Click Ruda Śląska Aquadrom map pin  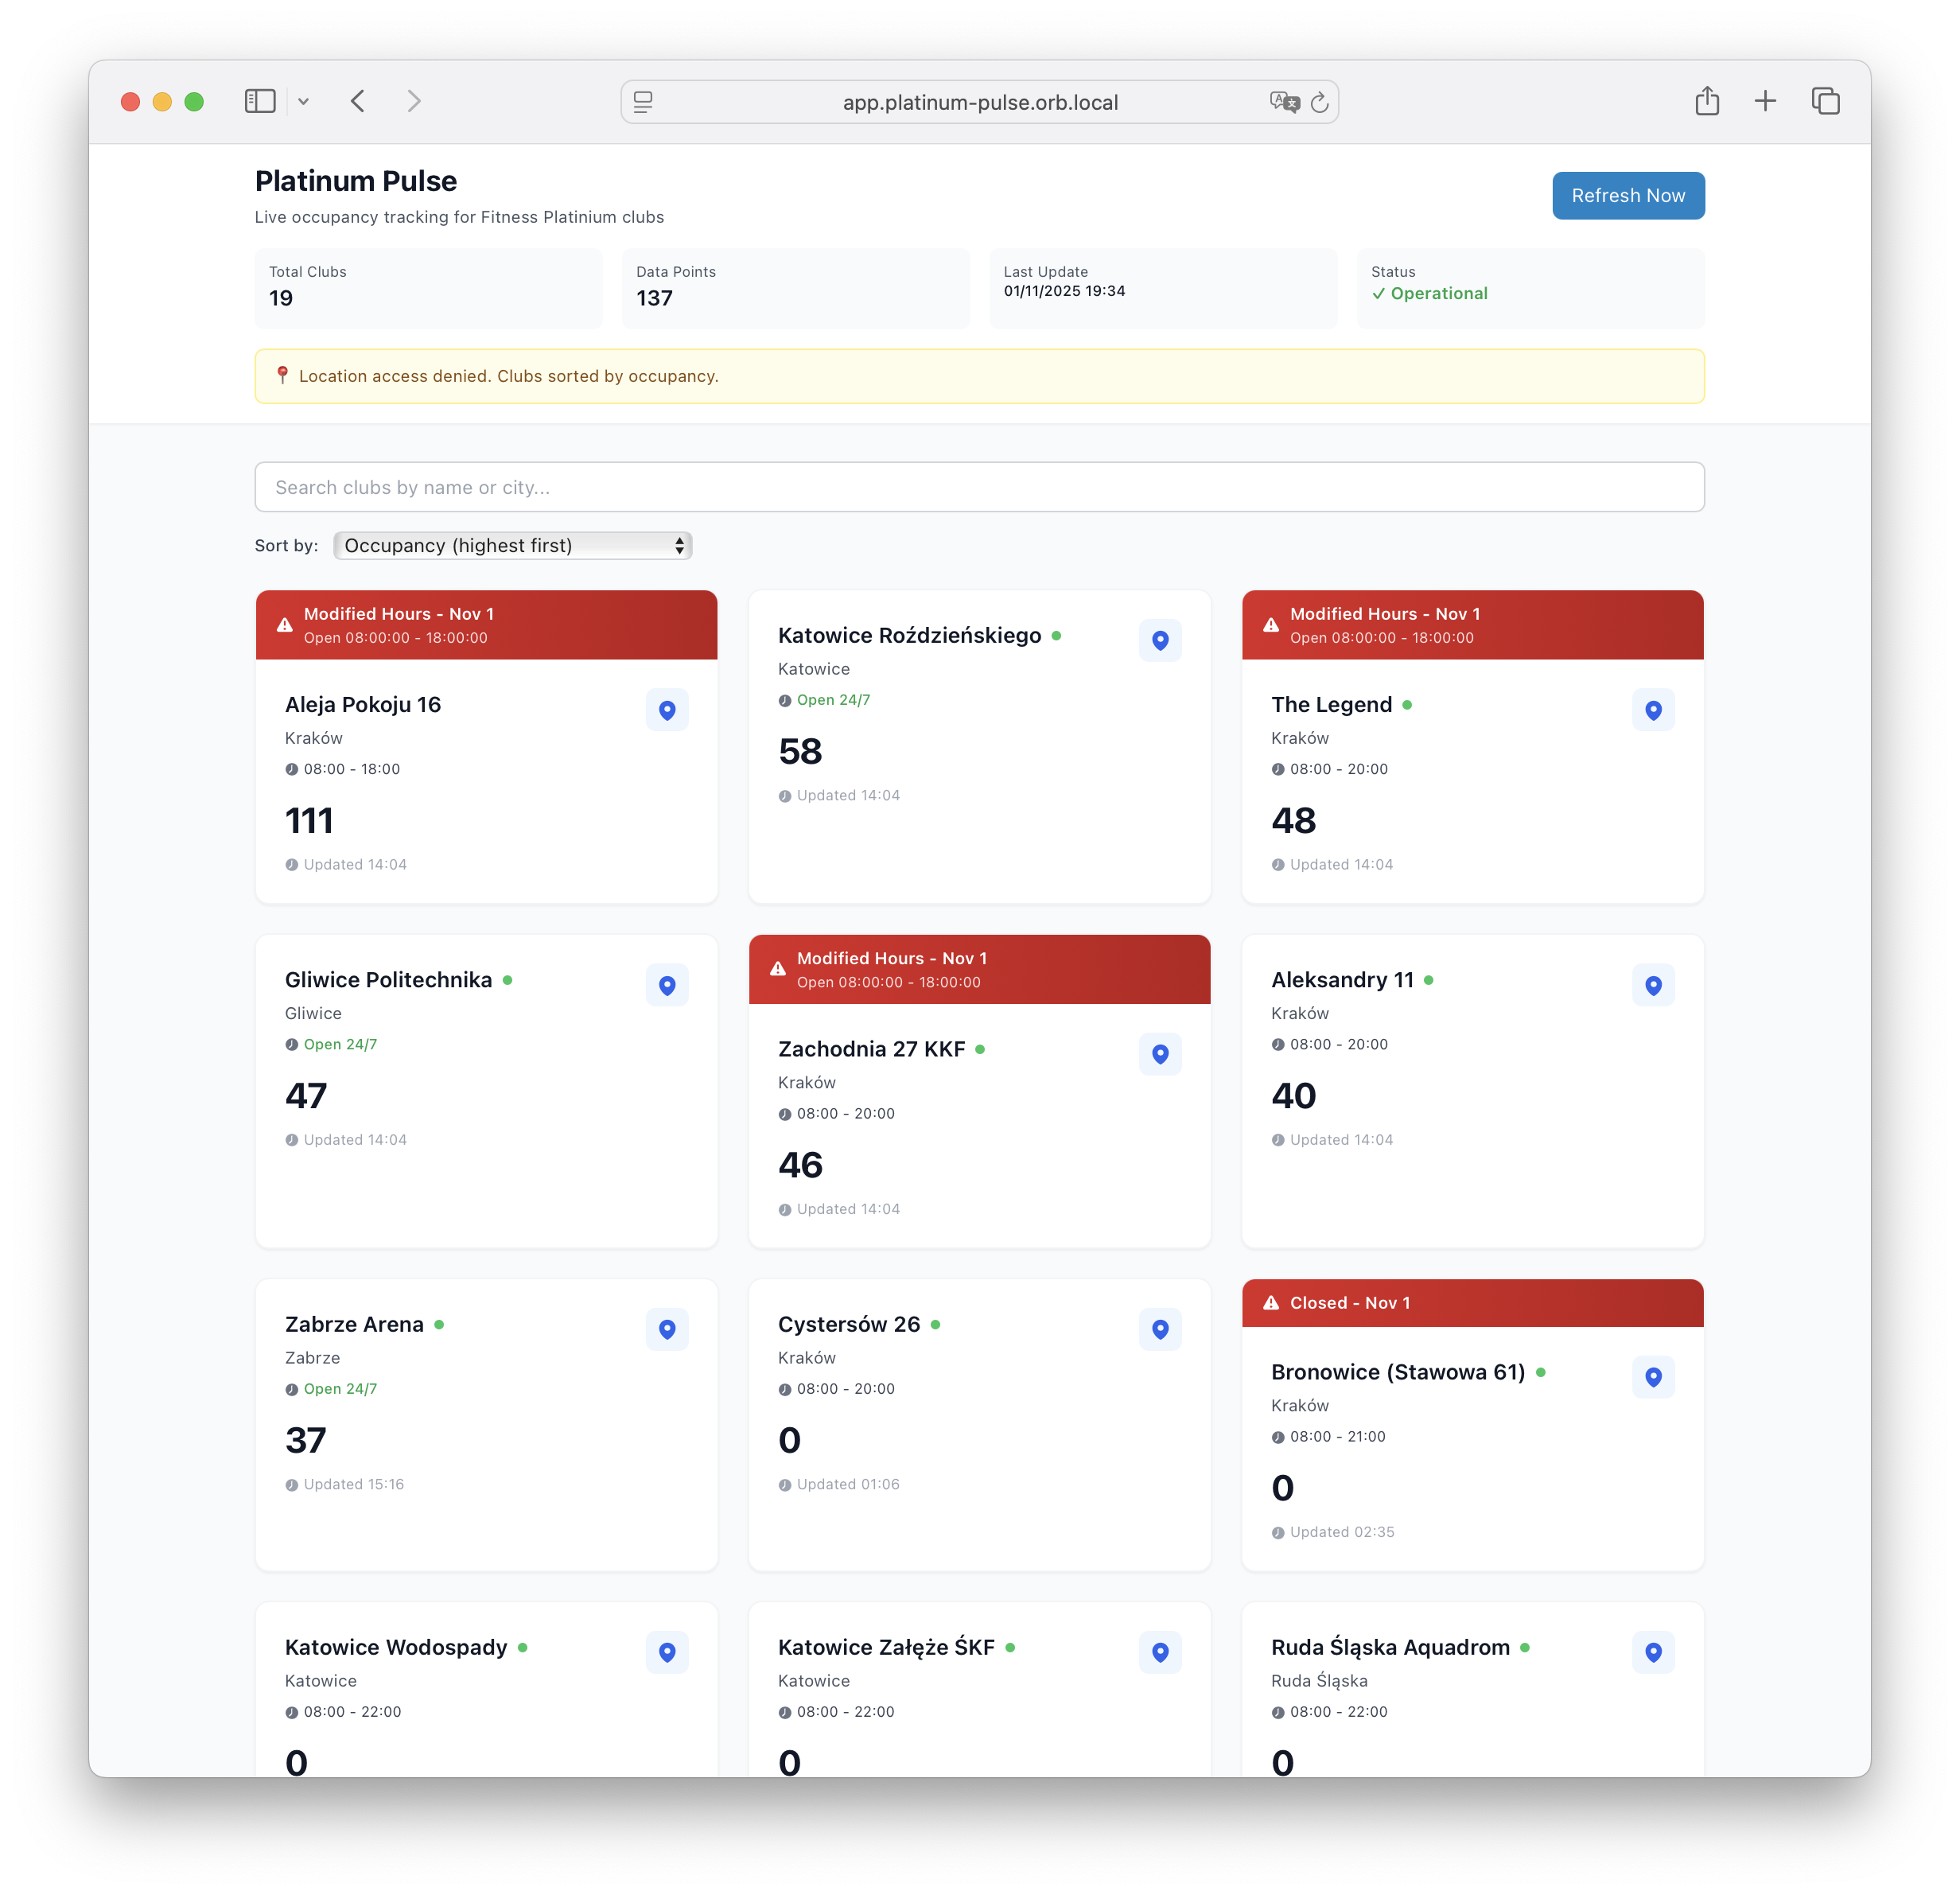click(1653, 1653)
